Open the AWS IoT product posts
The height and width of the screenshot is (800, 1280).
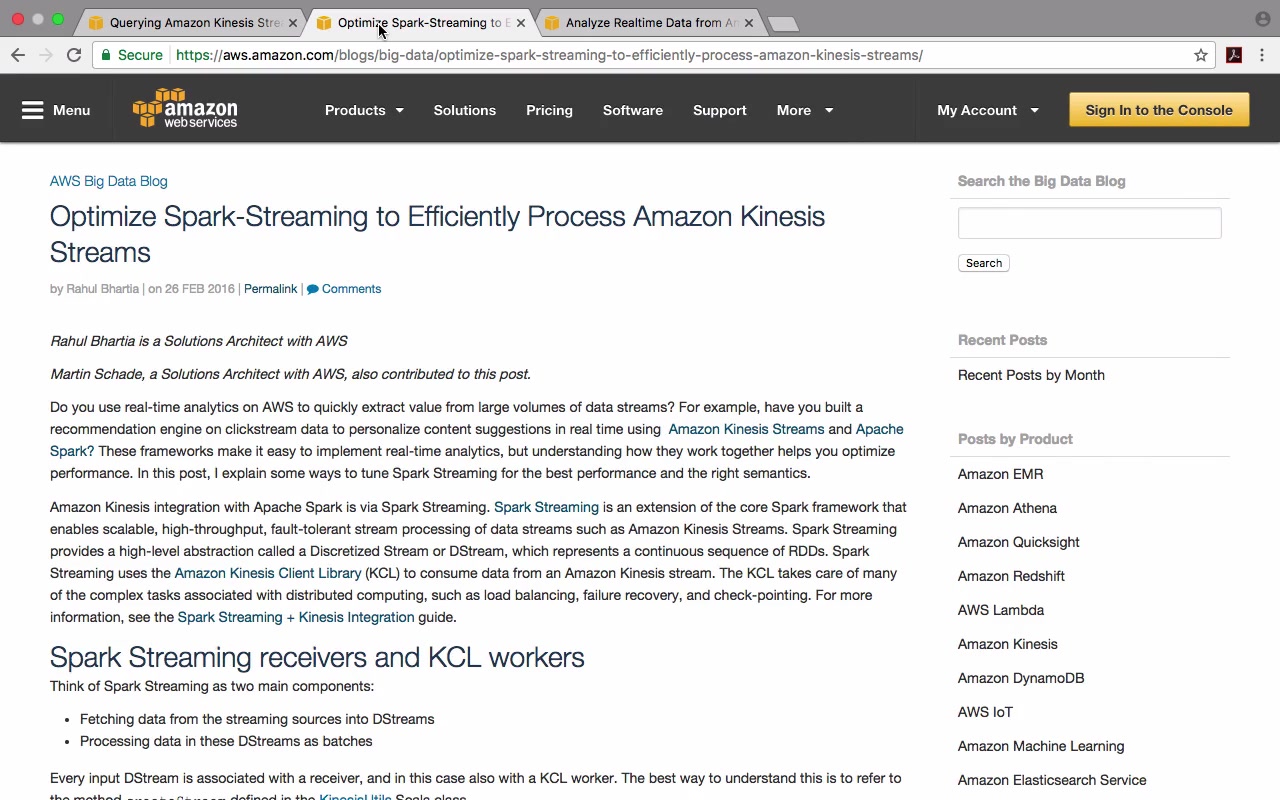click(x=986, y=712)
